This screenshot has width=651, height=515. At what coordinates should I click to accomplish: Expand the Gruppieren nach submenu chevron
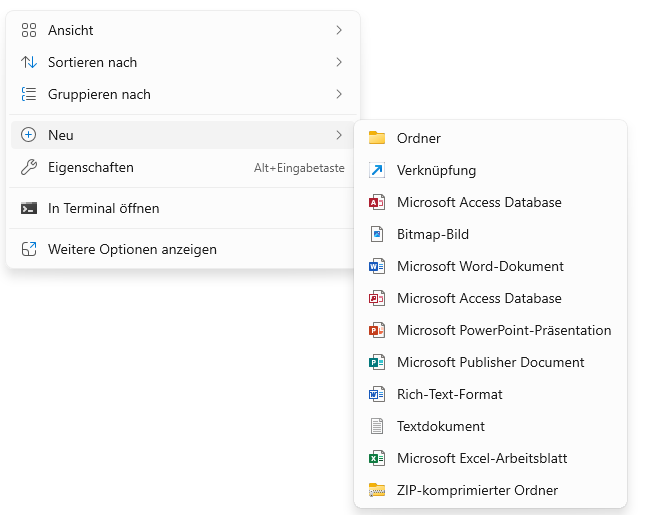339,94
